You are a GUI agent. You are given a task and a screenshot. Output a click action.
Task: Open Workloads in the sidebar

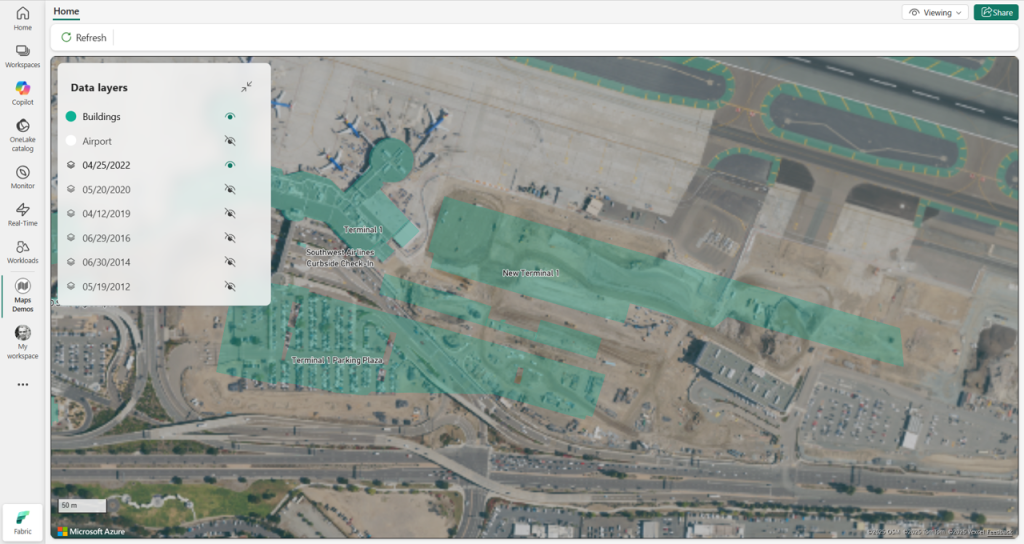click(22, 251)
